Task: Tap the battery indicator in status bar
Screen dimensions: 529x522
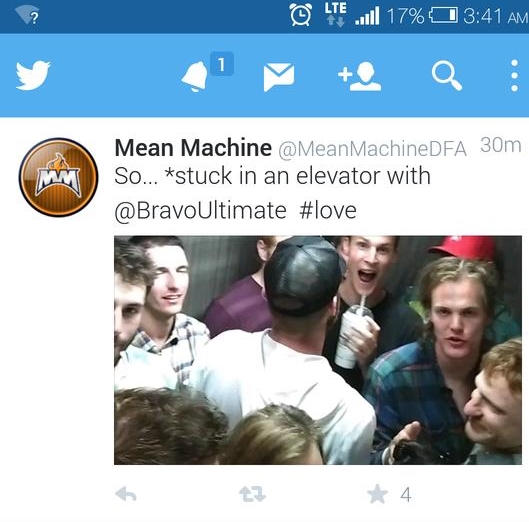Action: (443, 15)
